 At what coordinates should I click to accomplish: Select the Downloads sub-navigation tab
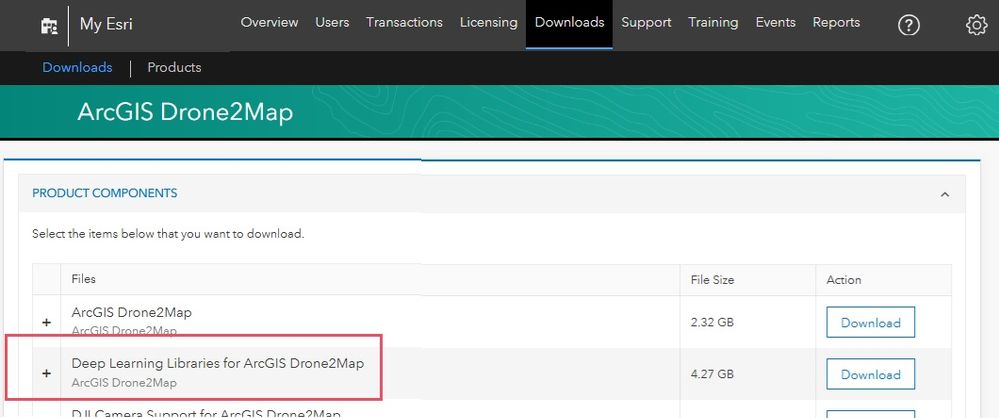(x=77, y=68)
